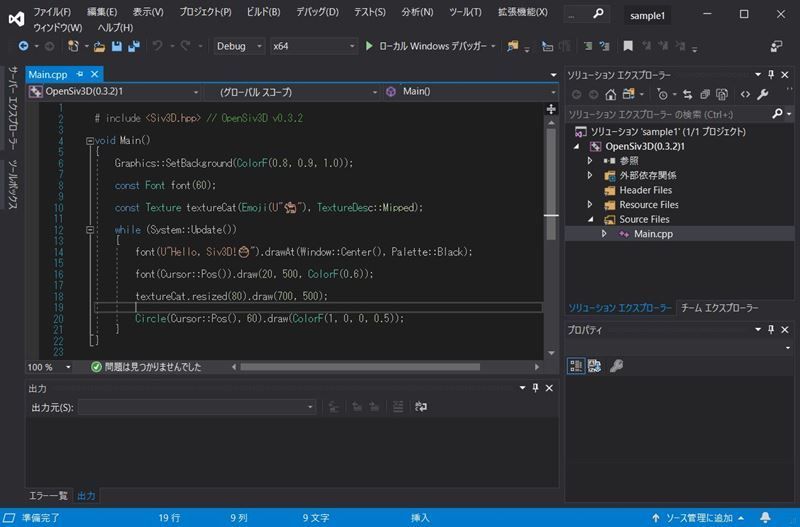Toggle auto-hide pin on Solution Explorer panel

click(771, 75)
